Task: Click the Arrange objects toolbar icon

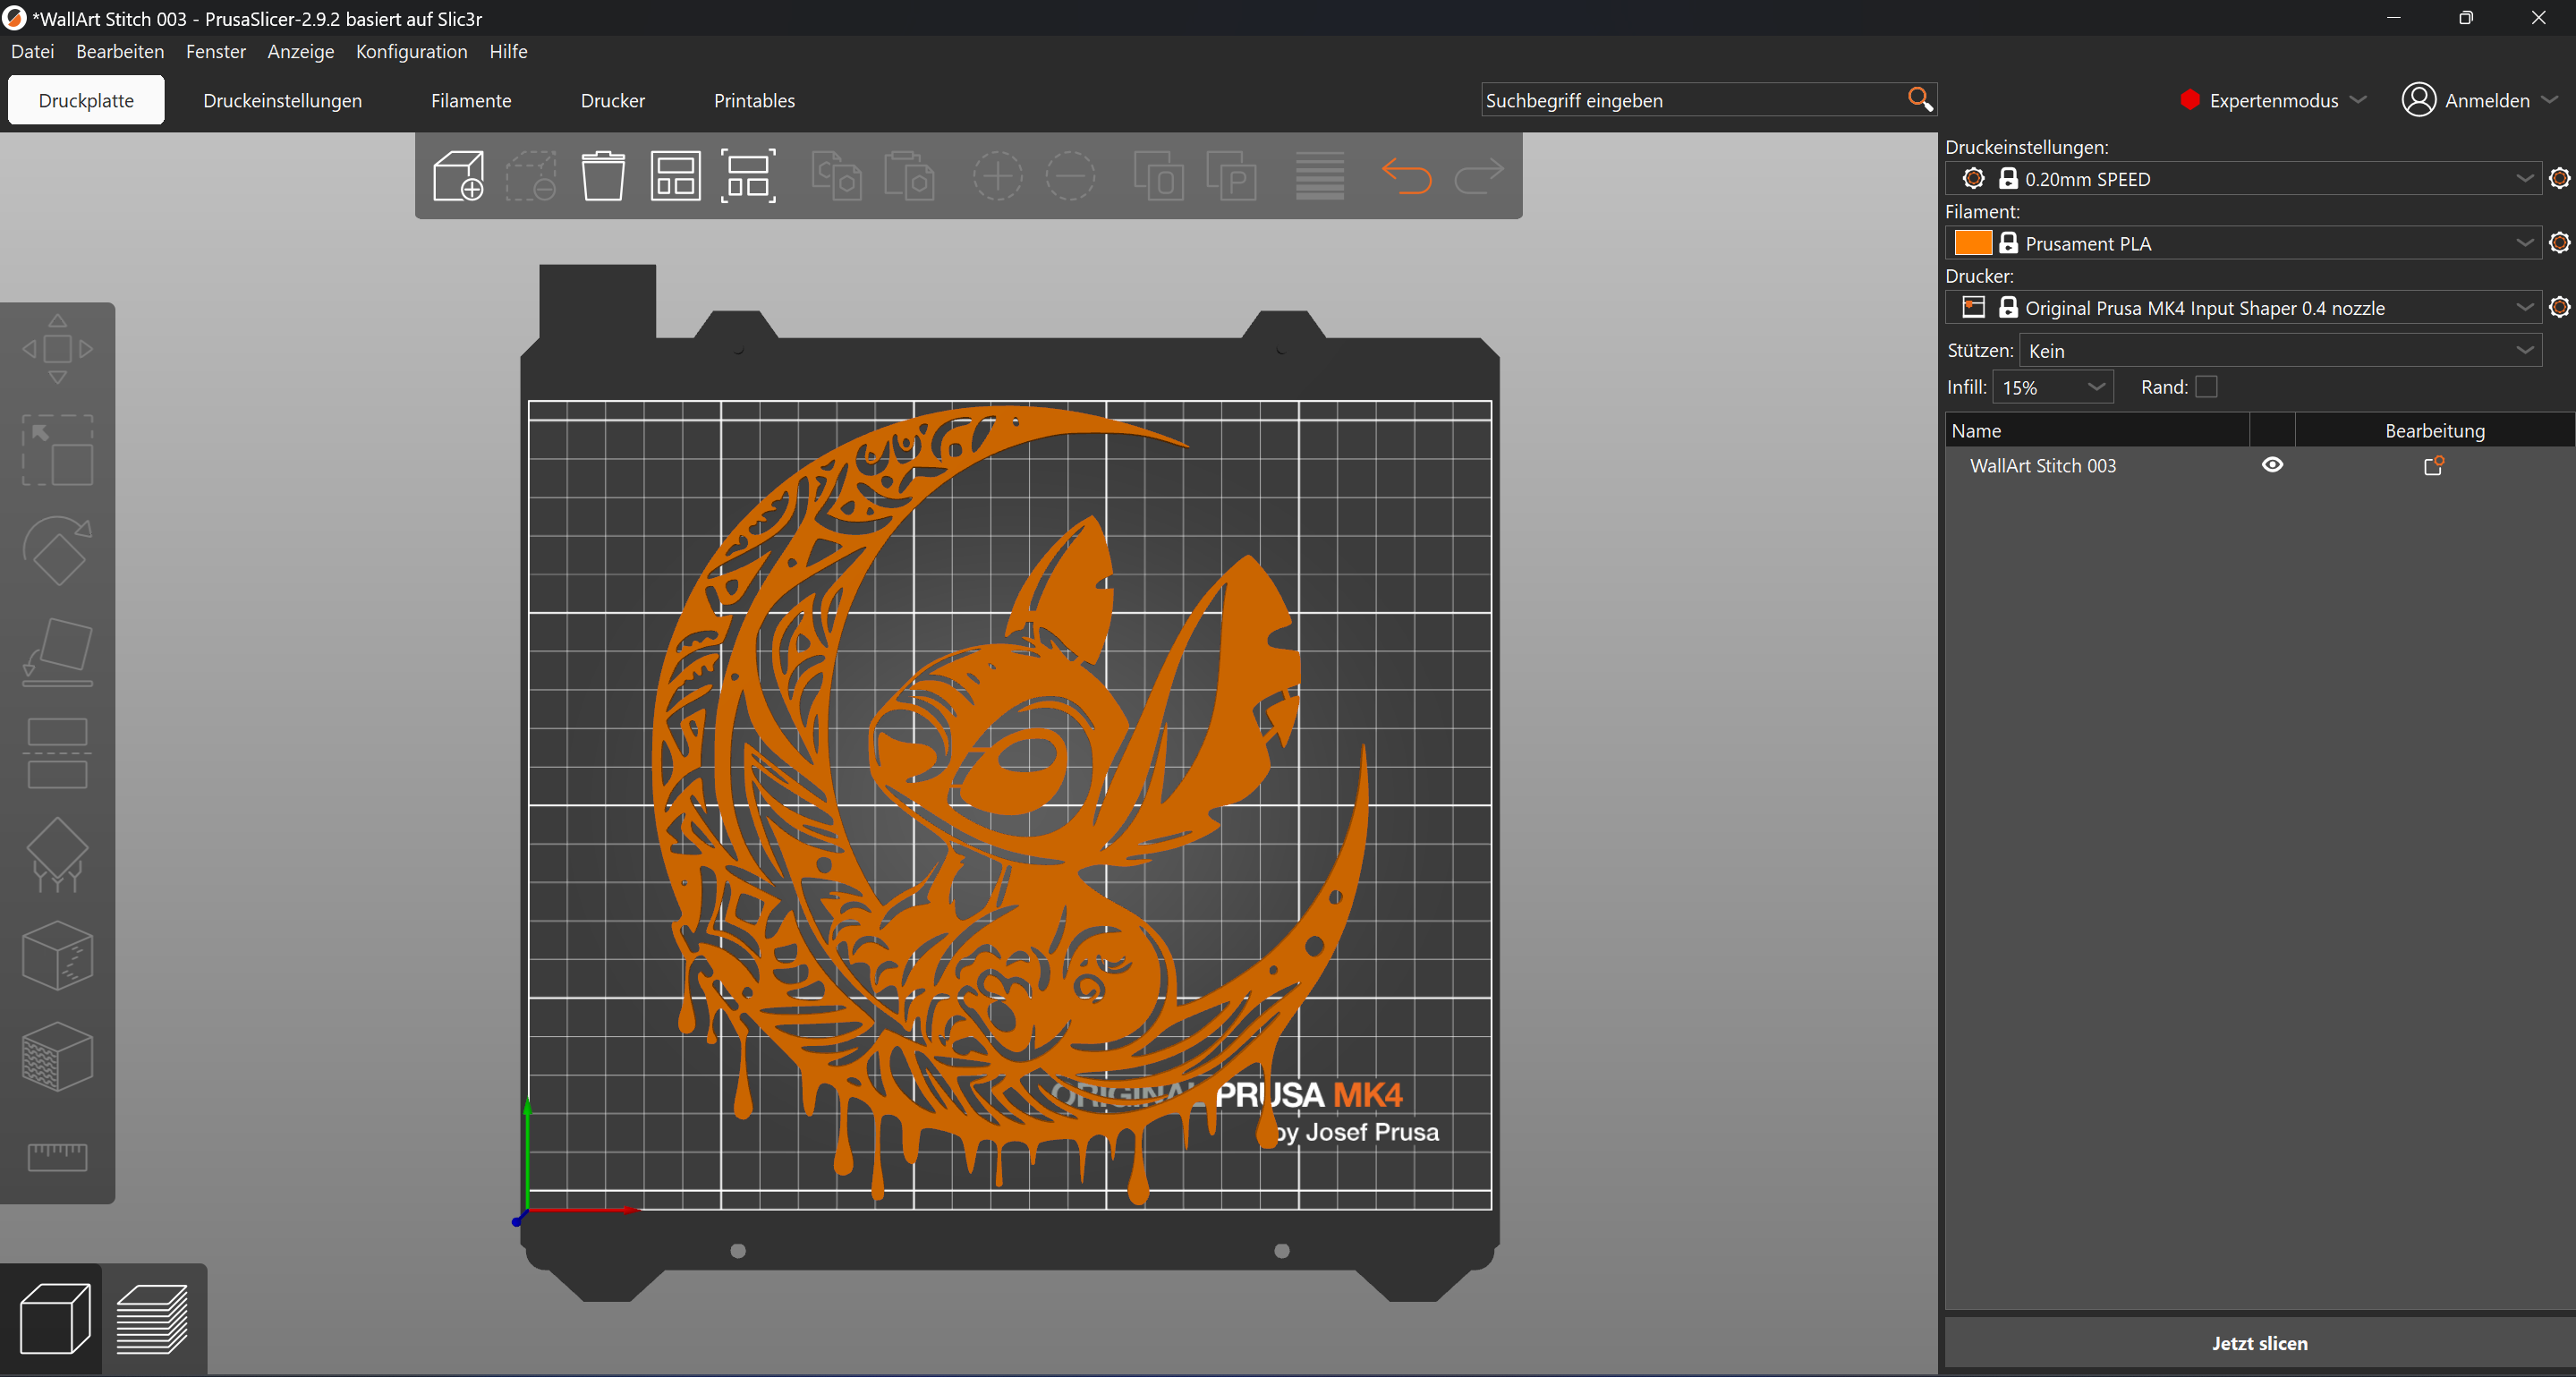Action: [675, 176]
